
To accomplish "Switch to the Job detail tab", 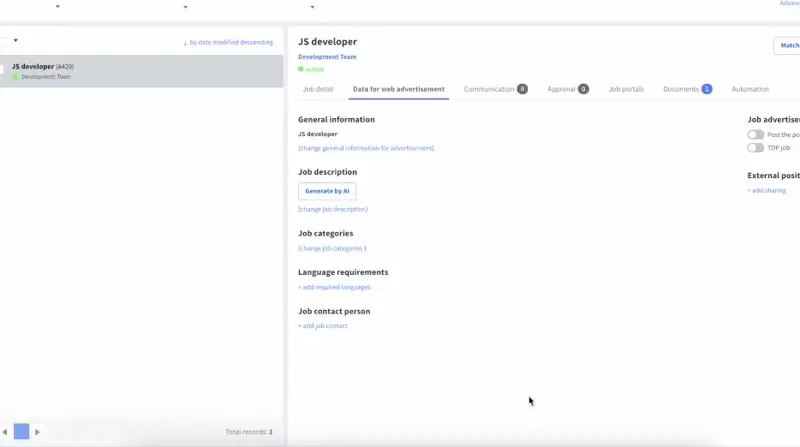I will click(318, 89).
